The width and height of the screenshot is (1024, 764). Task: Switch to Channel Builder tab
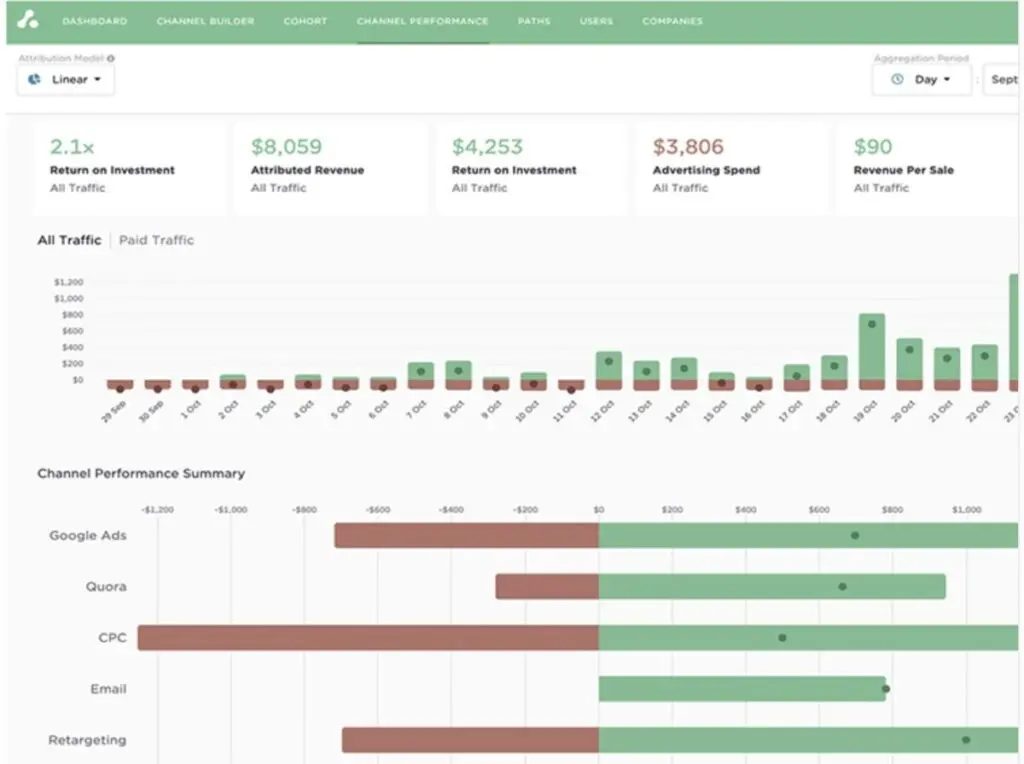pos(205,21)
